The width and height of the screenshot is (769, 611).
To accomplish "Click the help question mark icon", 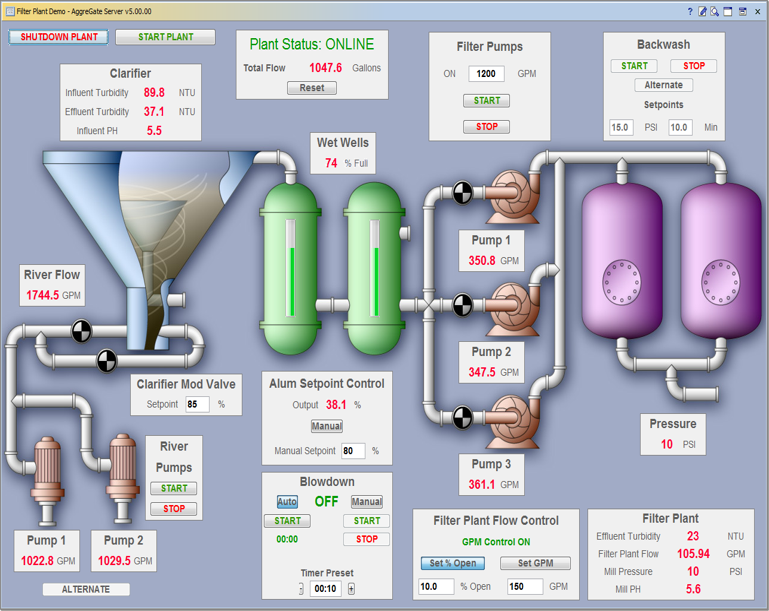I will tap(690, 11).
